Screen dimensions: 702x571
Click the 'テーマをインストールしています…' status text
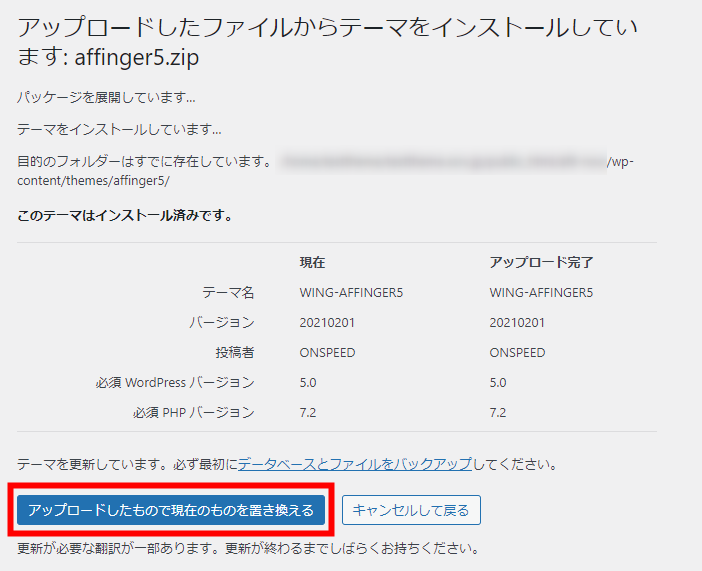click(x=119, y=129)
